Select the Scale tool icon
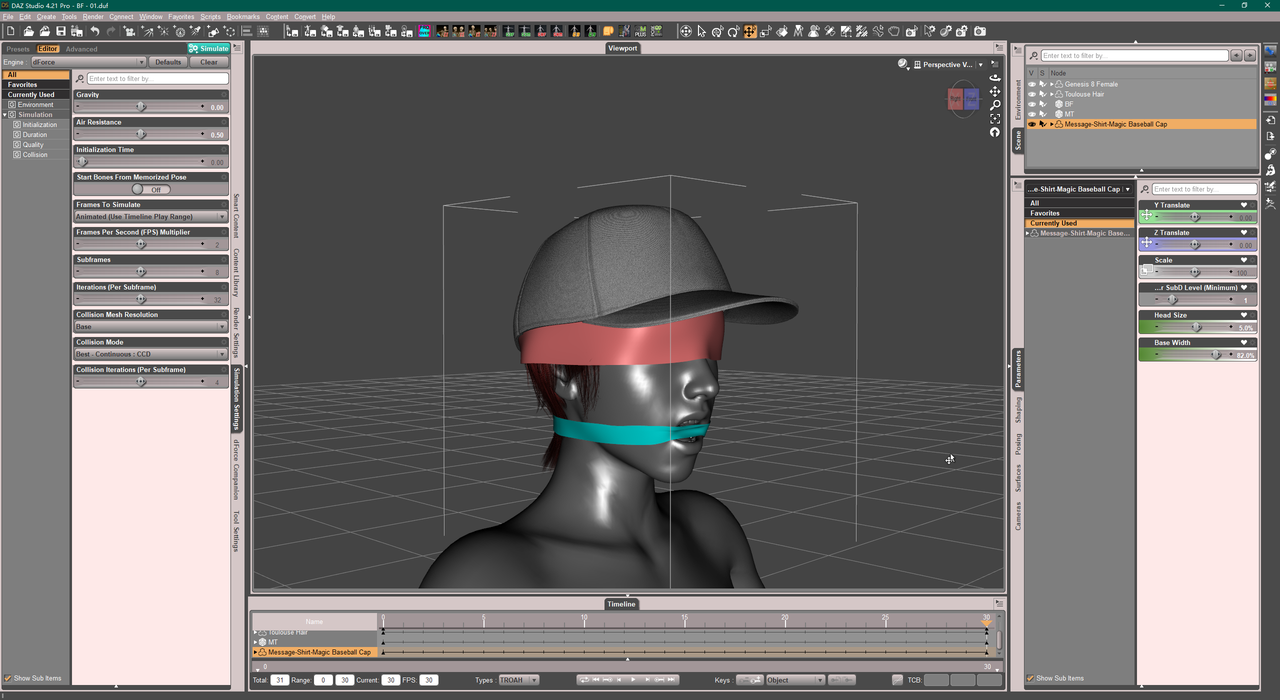The width and height of the screenshot is (1280, 700). [x=765, y=32]
